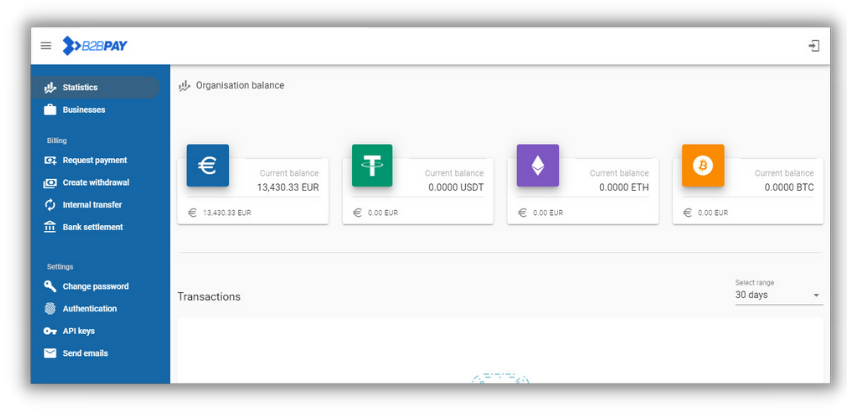Screen dimensions: 847x410
Task: Open API keys settings
Action: [95, 331]
